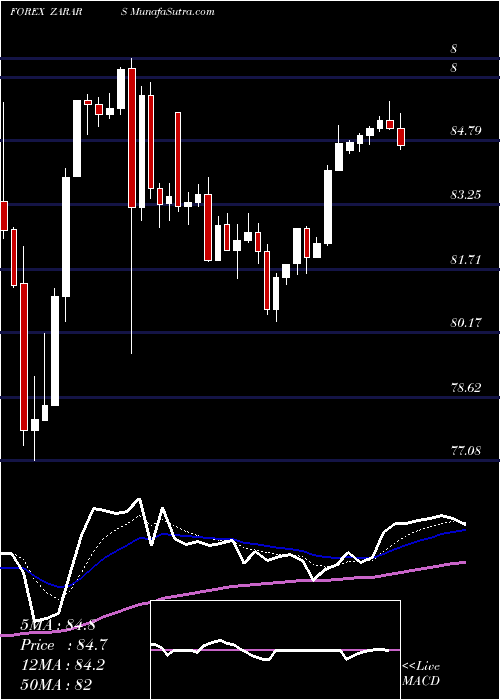Click the 'Price : 84.7' value text

(x=64, y=645)
